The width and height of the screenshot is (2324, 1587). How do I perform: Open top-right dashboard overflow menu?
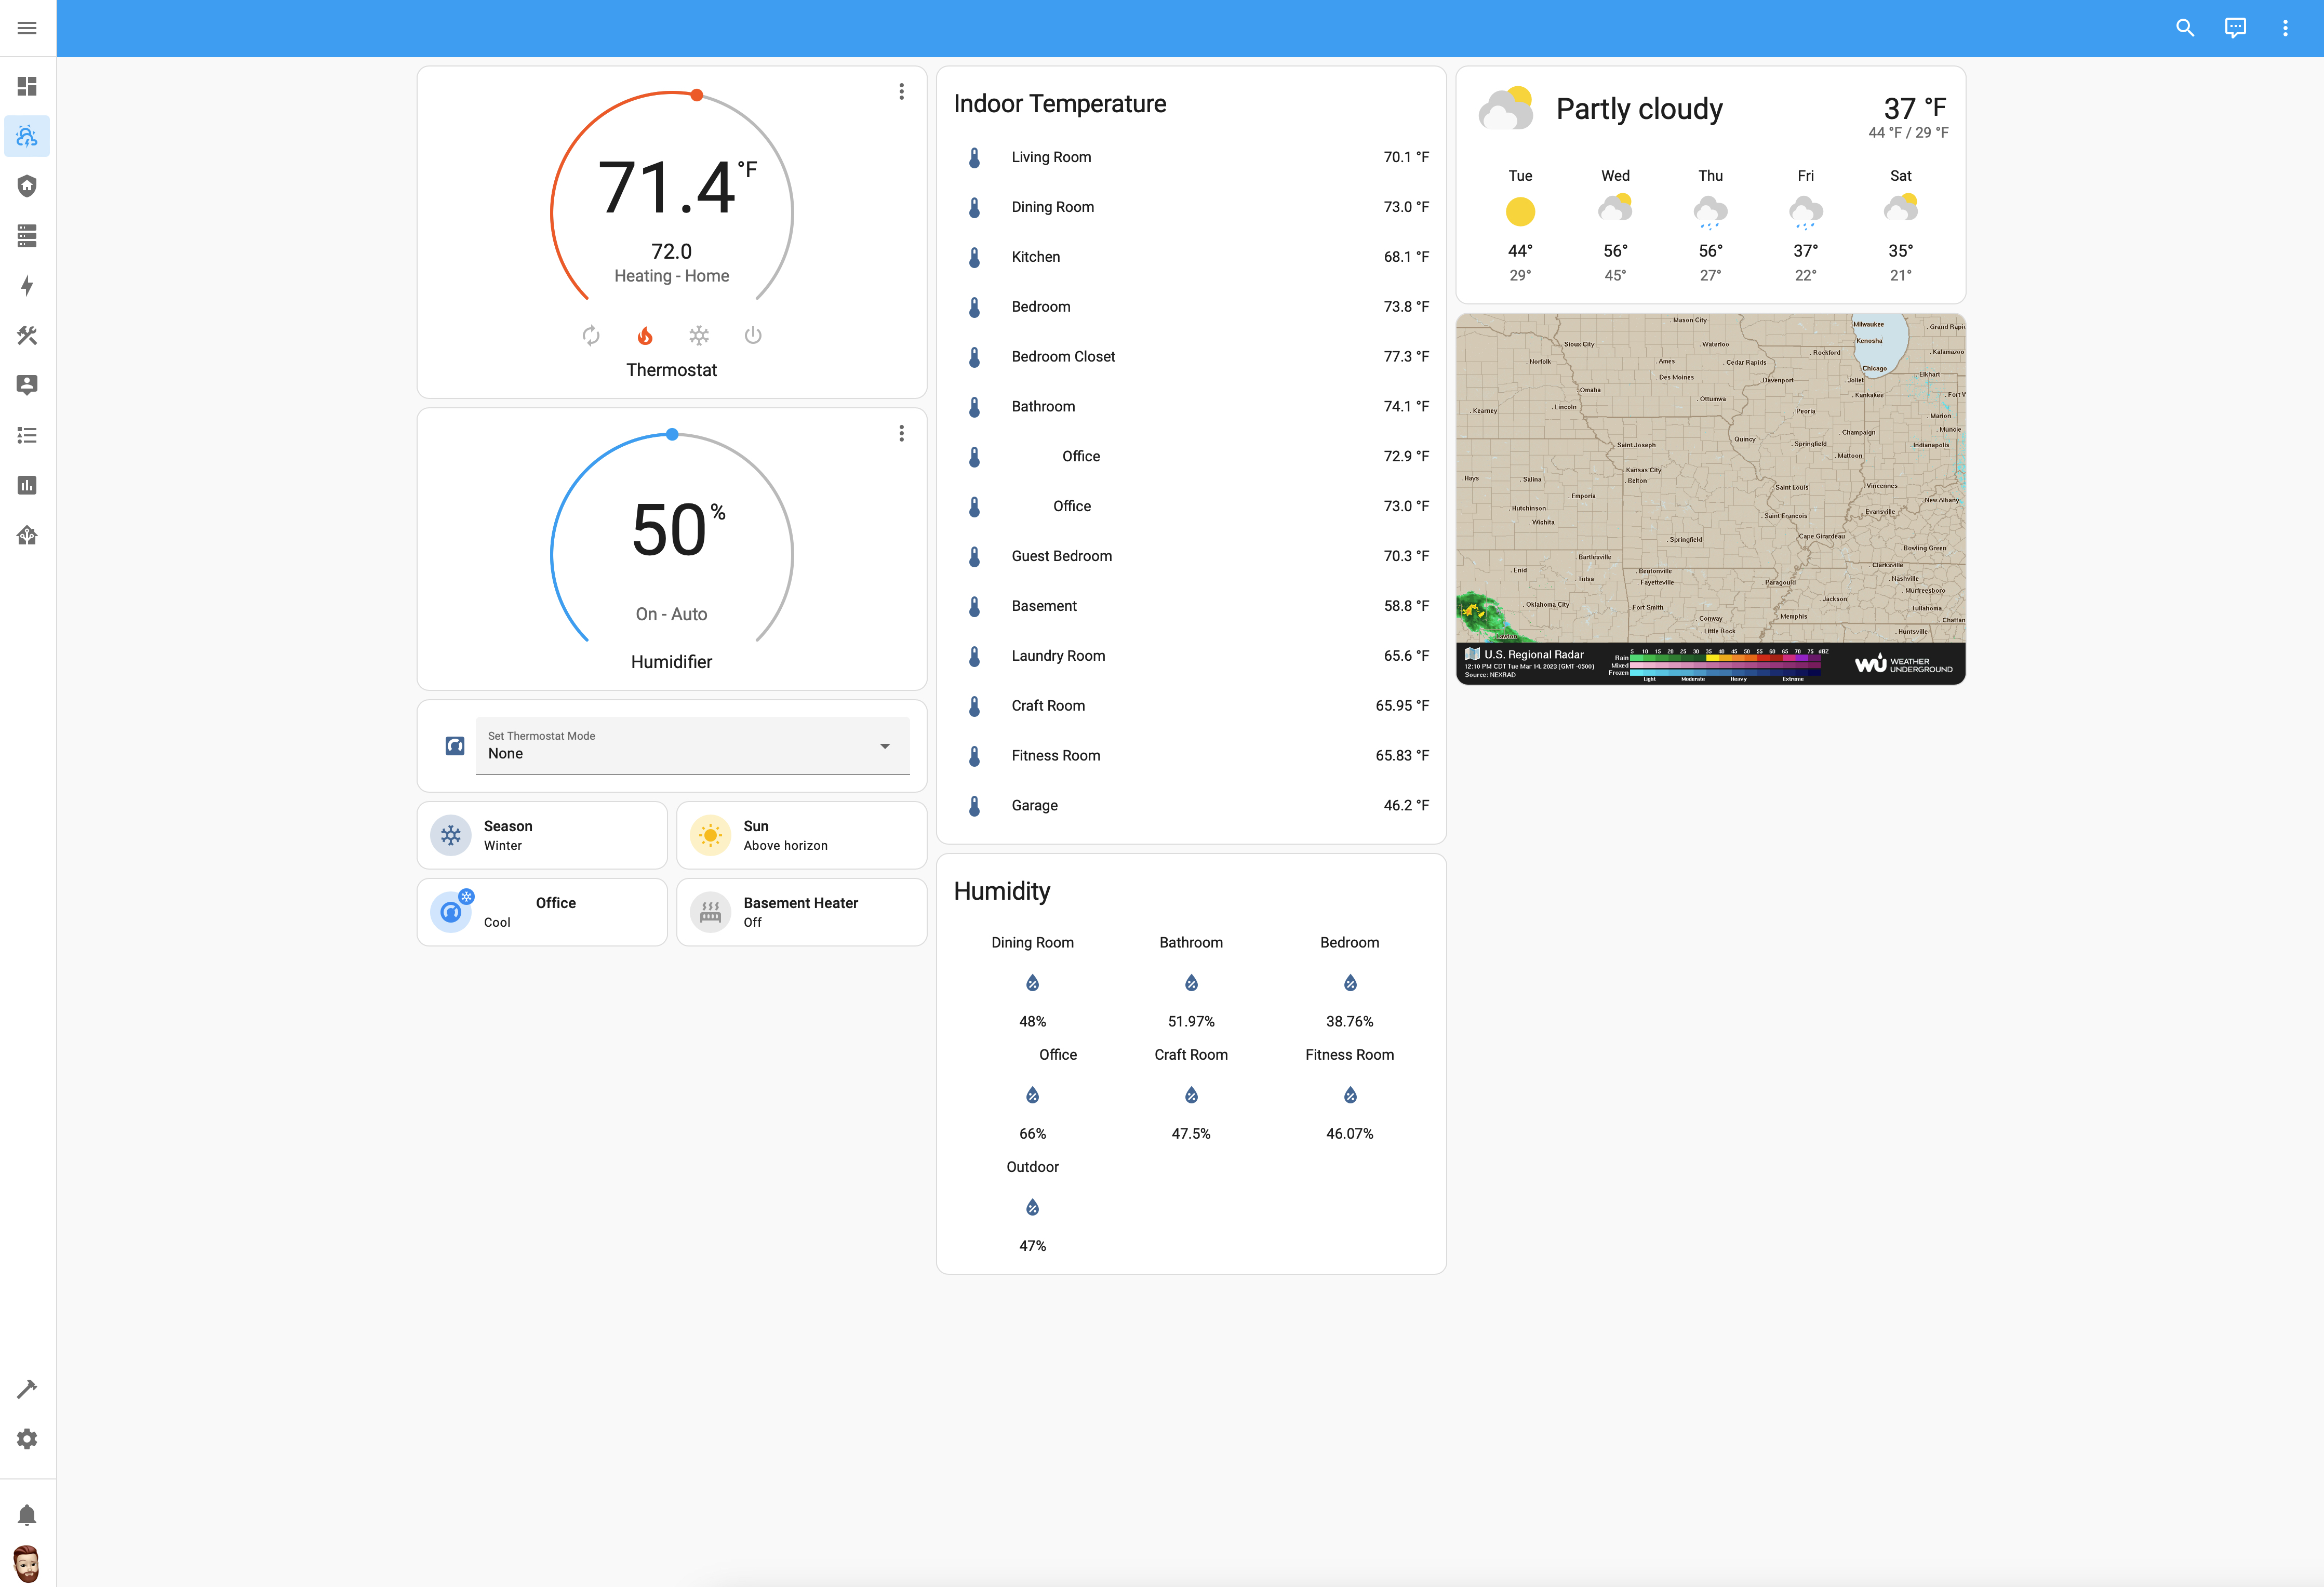click(2285, 28)
